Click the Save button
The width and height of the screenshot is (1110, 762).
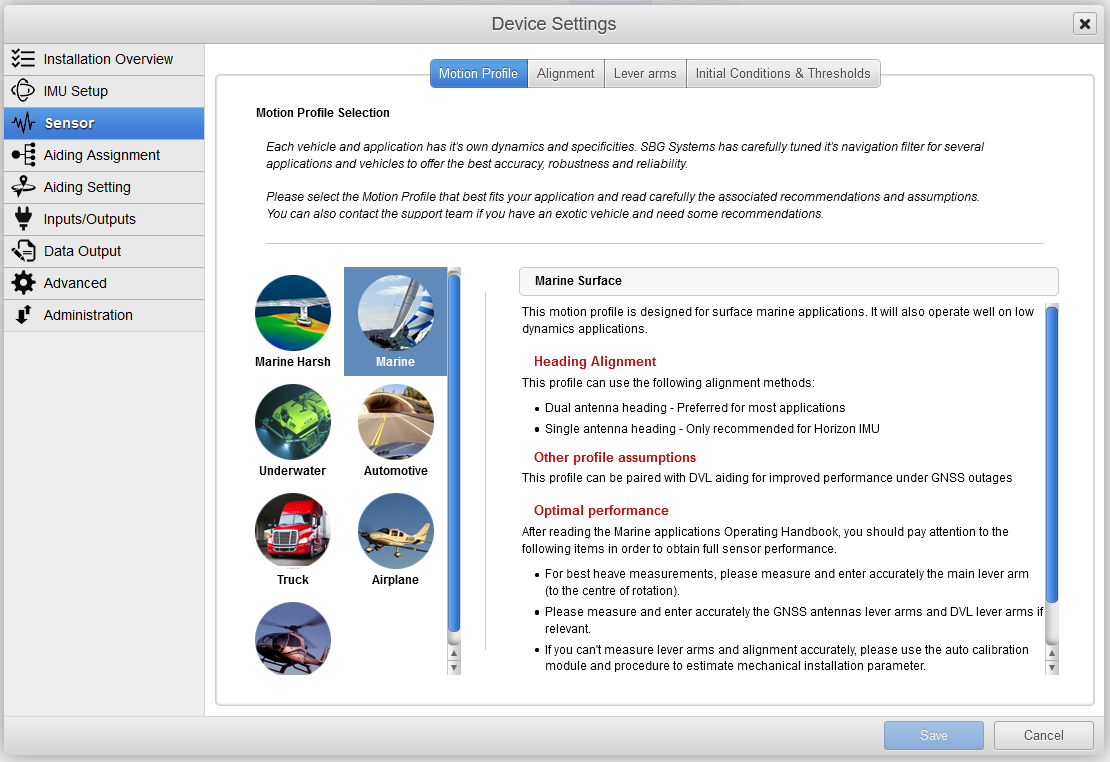933,735
